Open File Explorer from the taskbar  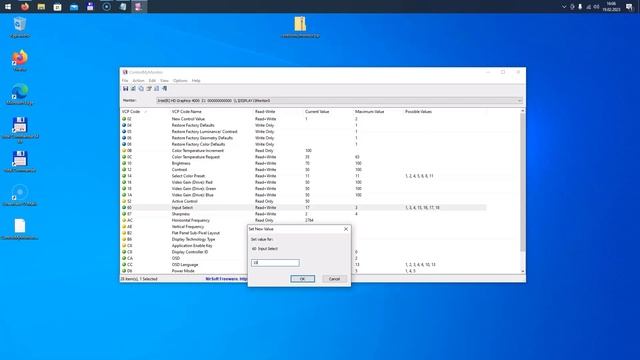tap(41, 7)
